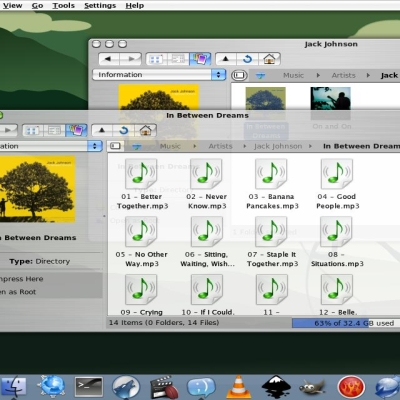Select the On and On album folder
The image size is (400, 400).
tap(331, 108)
